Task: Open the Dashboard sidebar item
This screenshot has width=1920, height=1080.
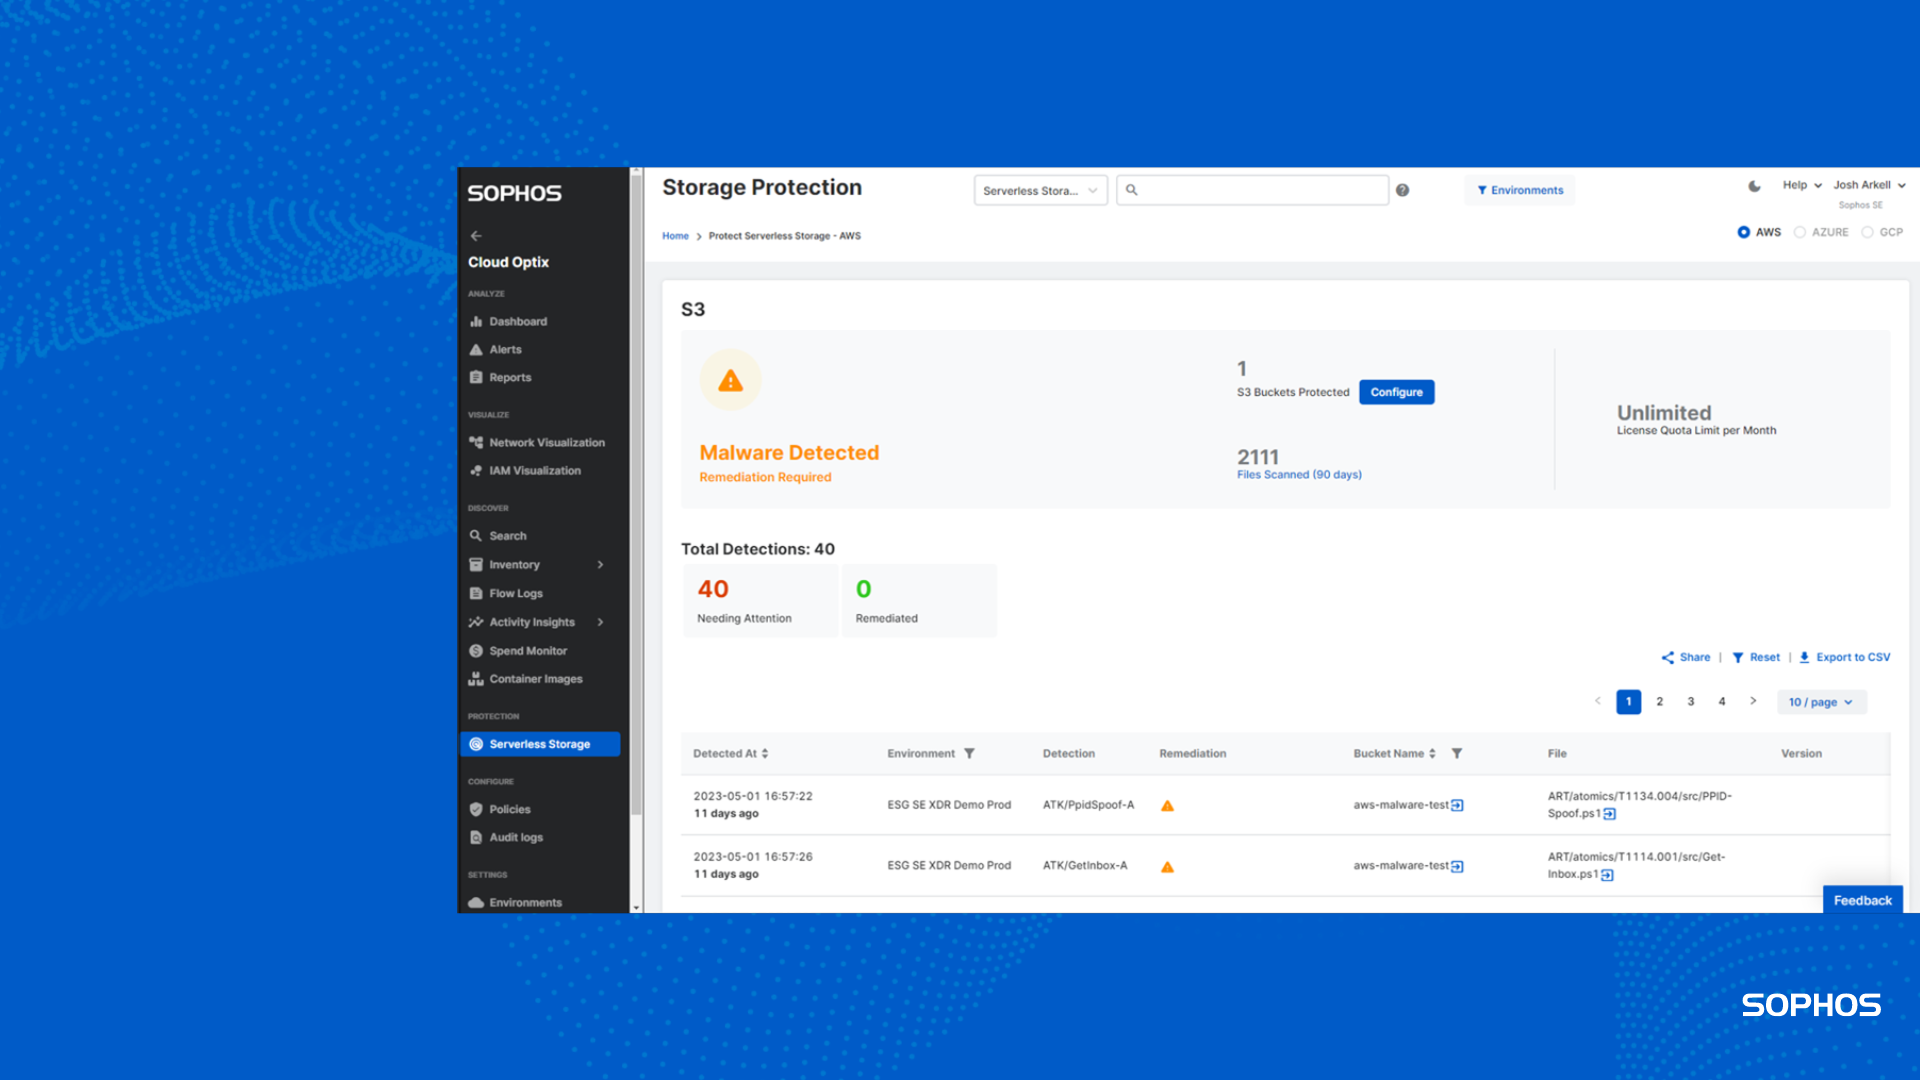Action: [x=518, y=322]
